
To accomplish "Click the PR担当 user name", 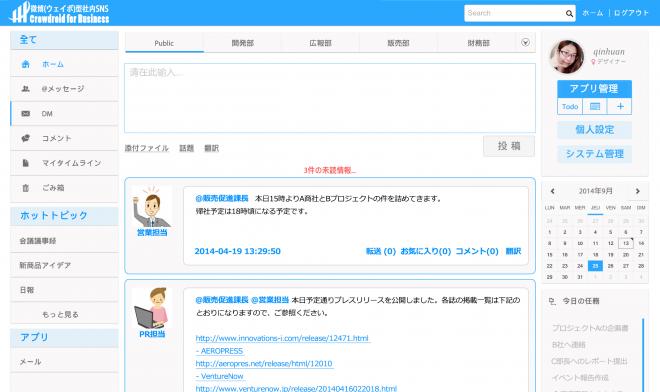I will (x=152, y=334).
